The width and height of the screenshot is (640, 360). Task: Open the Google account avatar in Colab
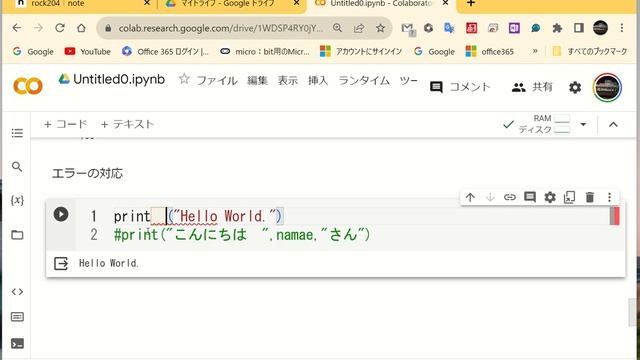coord(607,87)
